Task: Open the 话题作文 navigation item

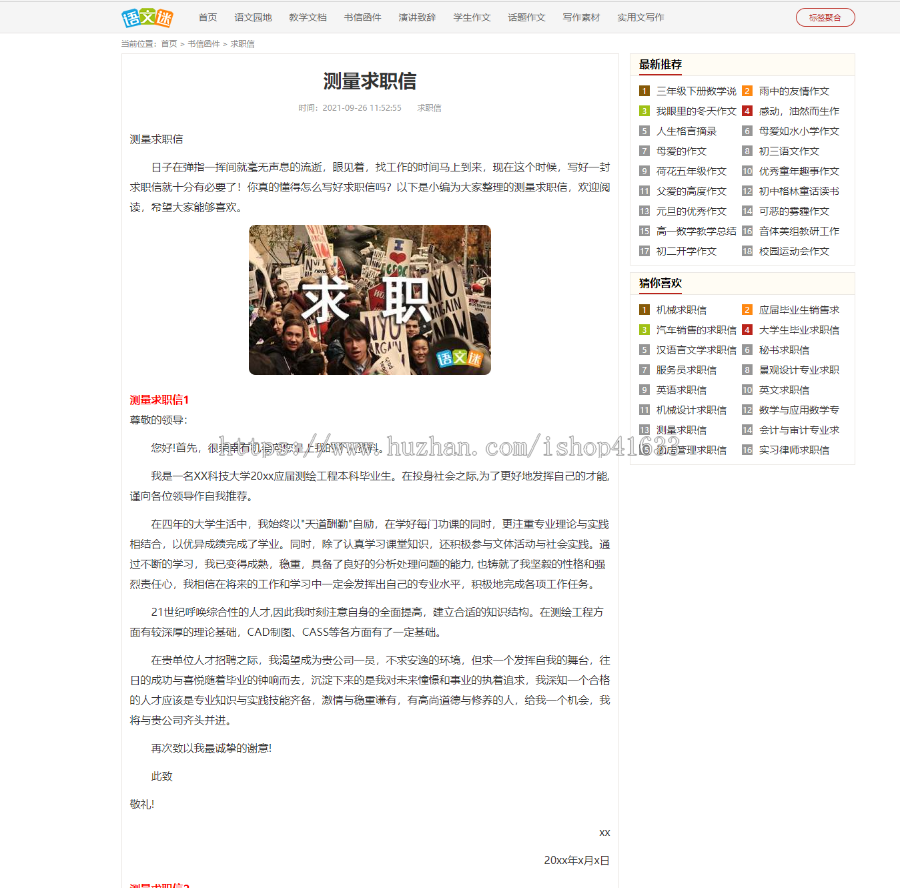Action: pos(526,18)
